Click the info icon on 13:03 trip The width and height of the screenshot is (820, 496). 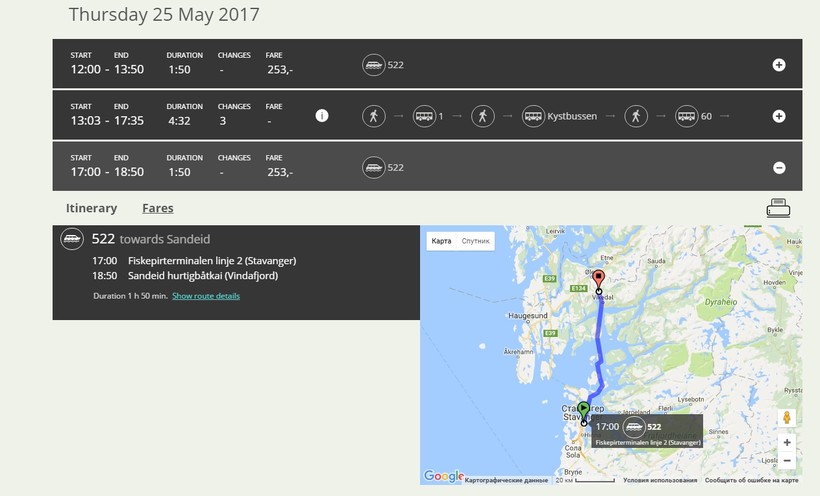click(322, 116)
